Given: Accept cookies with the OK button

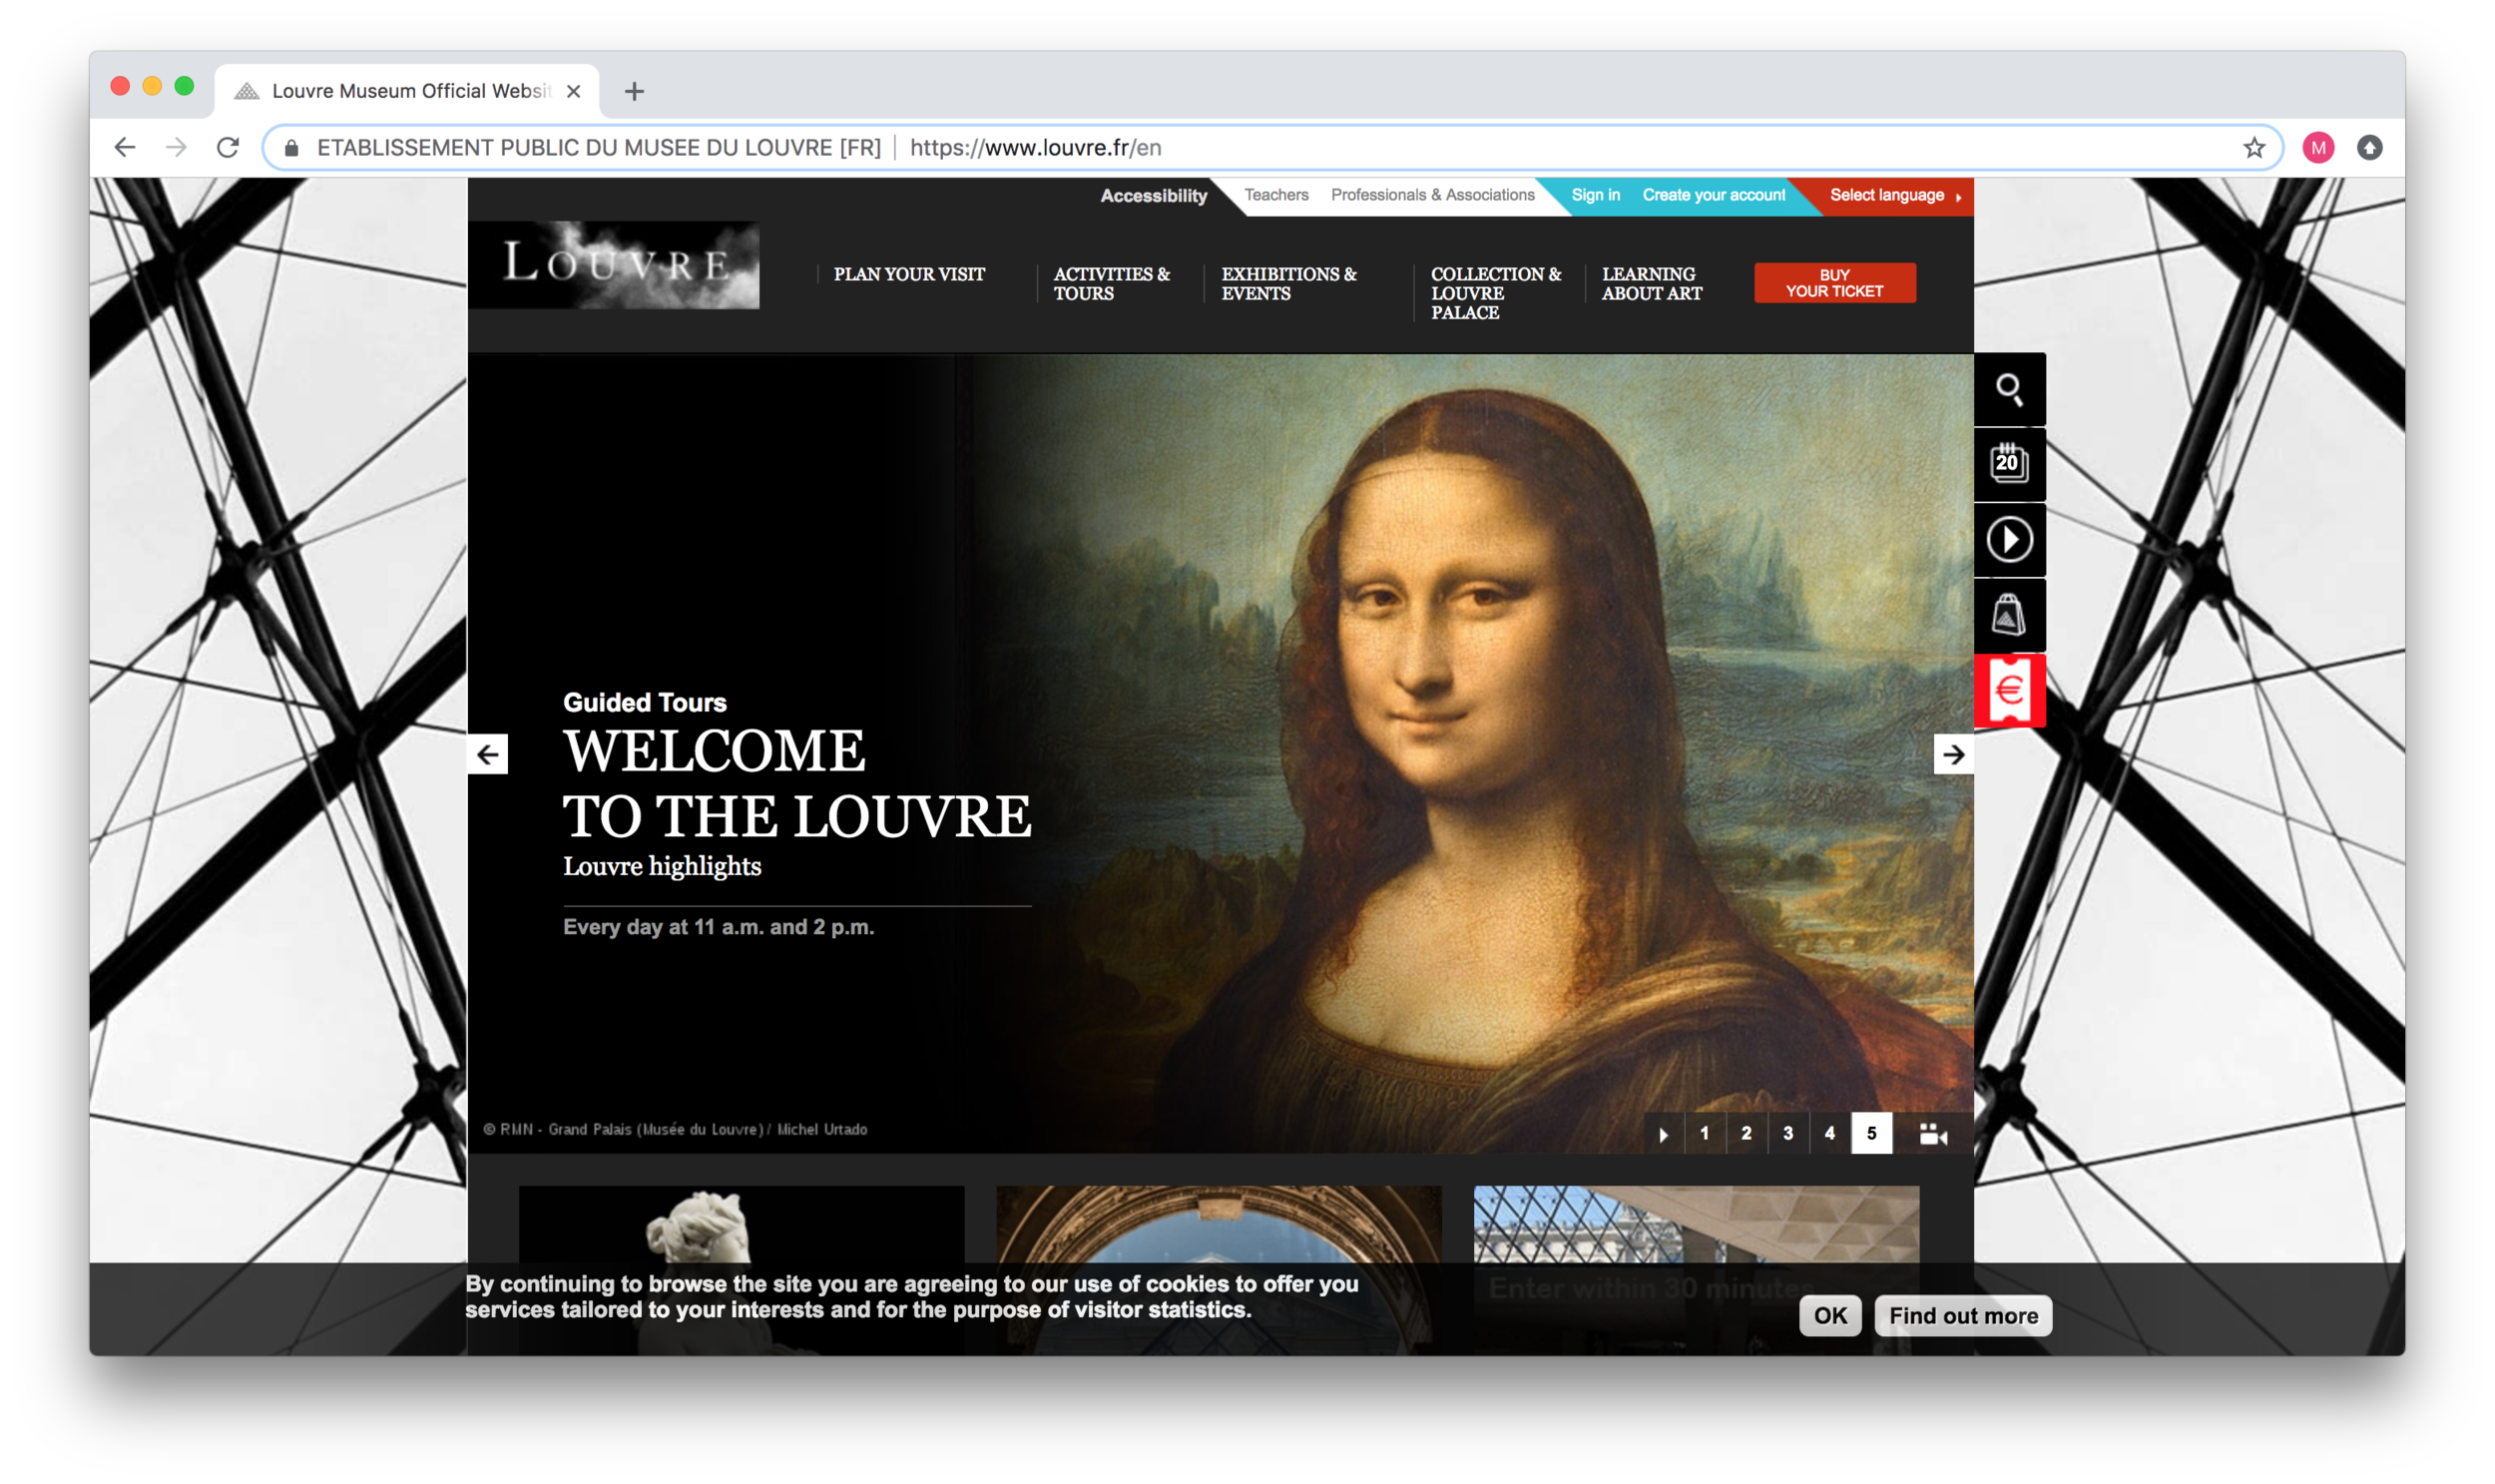Looking at the screenshot, I should pyautogui.click(x=1829, y=1315).
